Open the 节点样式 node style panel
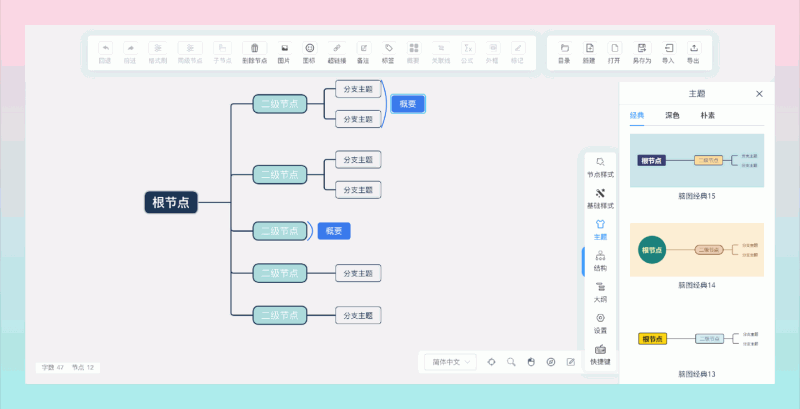 pyautogui.click(x=601, y=167)
